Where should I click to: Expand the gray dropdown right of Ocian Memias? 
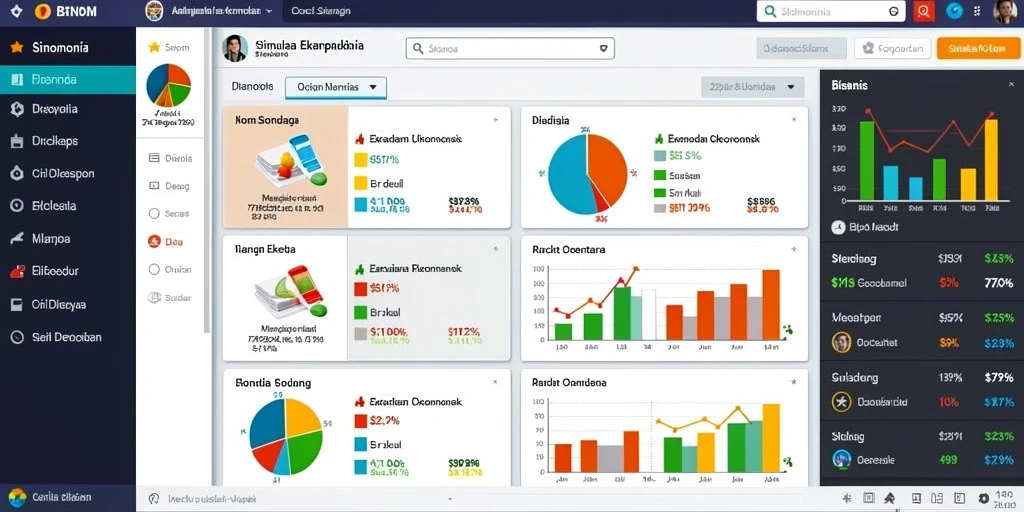coord(752,86)
